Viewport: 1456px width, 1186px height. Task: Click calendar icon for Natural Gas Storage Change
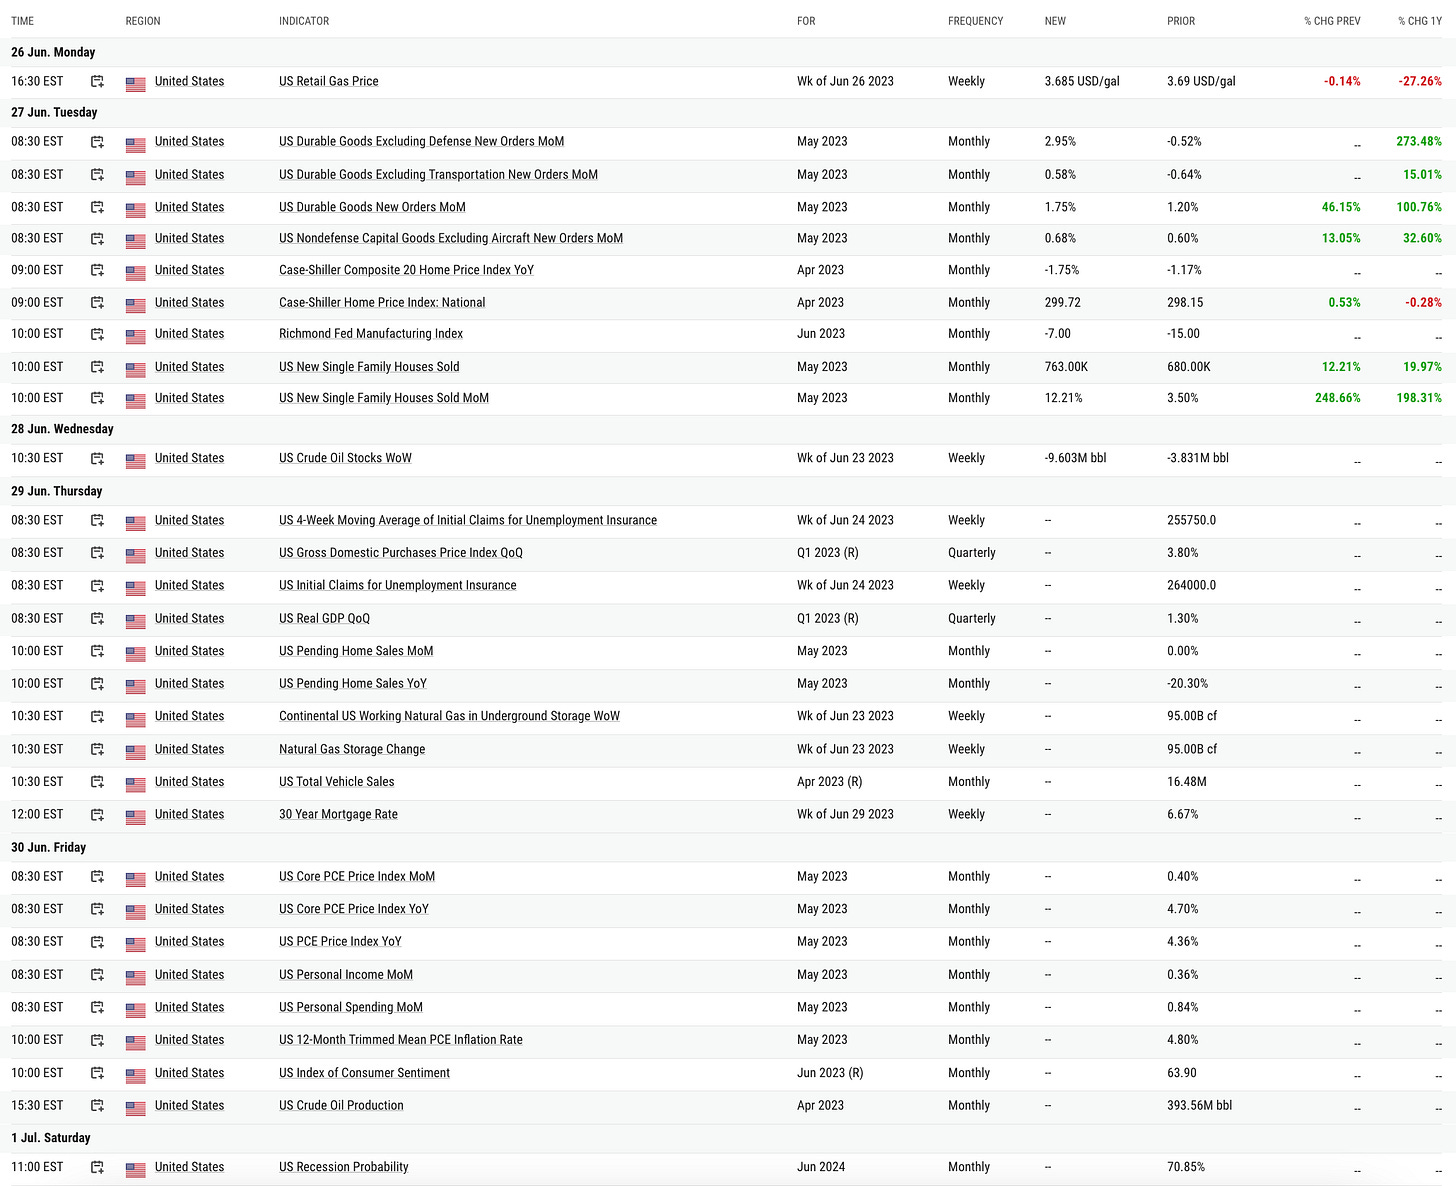pyautogui.click(x=97, y=750)
